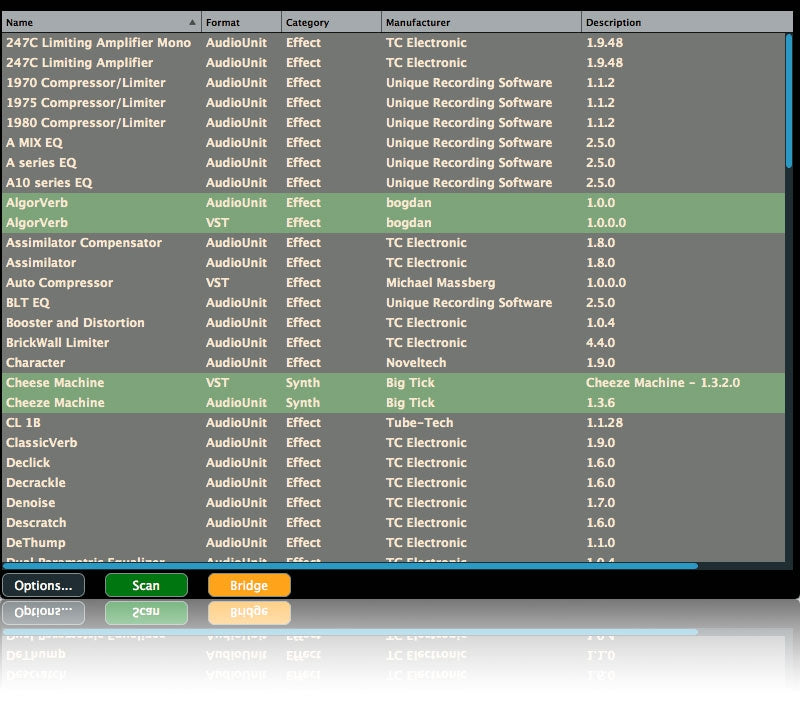
Task: Select the Character plugin row
Action: tap(393, 363)
